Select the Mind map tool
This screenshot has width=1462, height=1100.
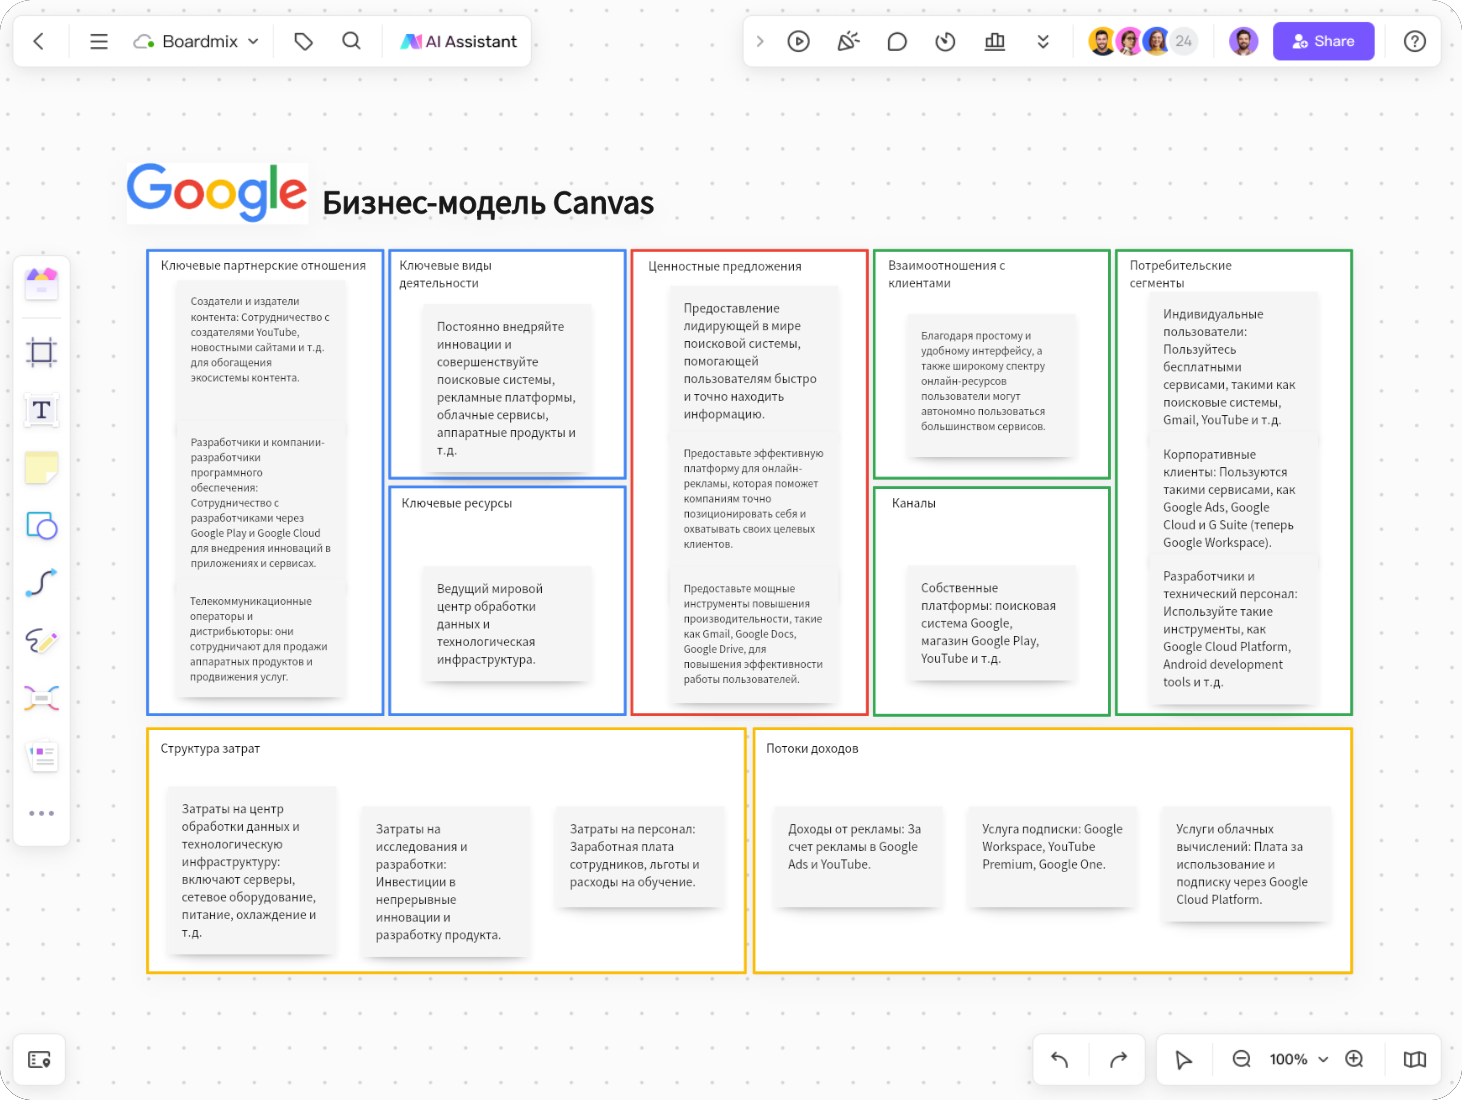[42, 698]
